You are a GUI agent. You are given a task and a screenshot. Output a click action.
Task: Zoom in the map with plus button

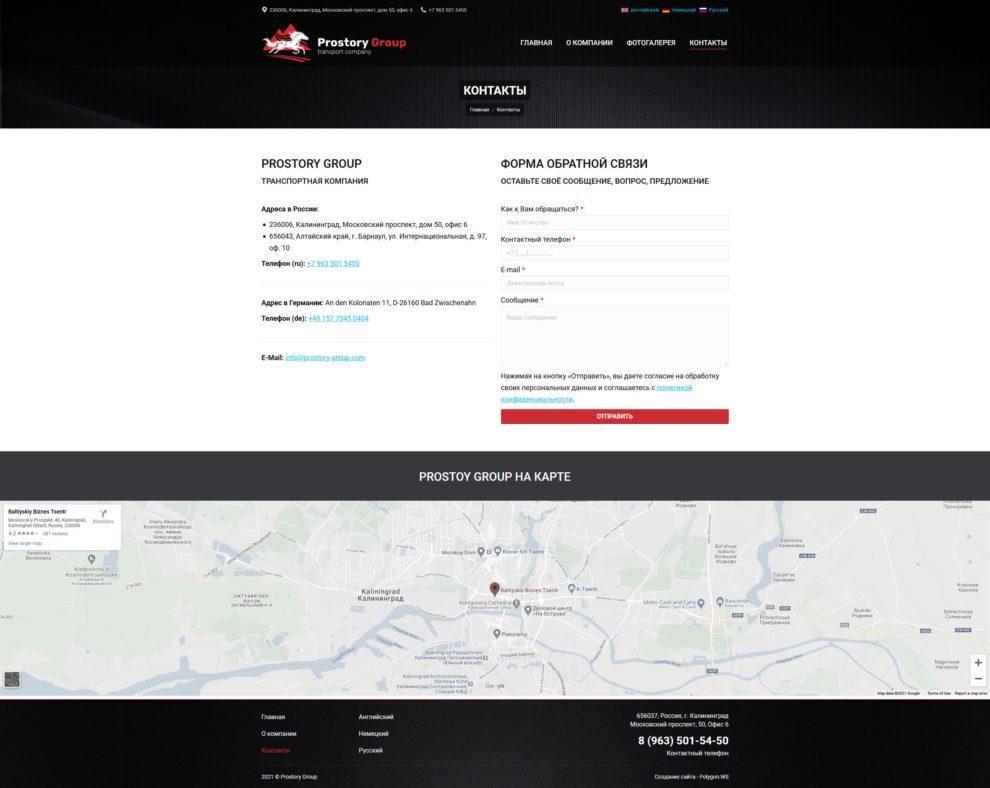tap(978, 662)
